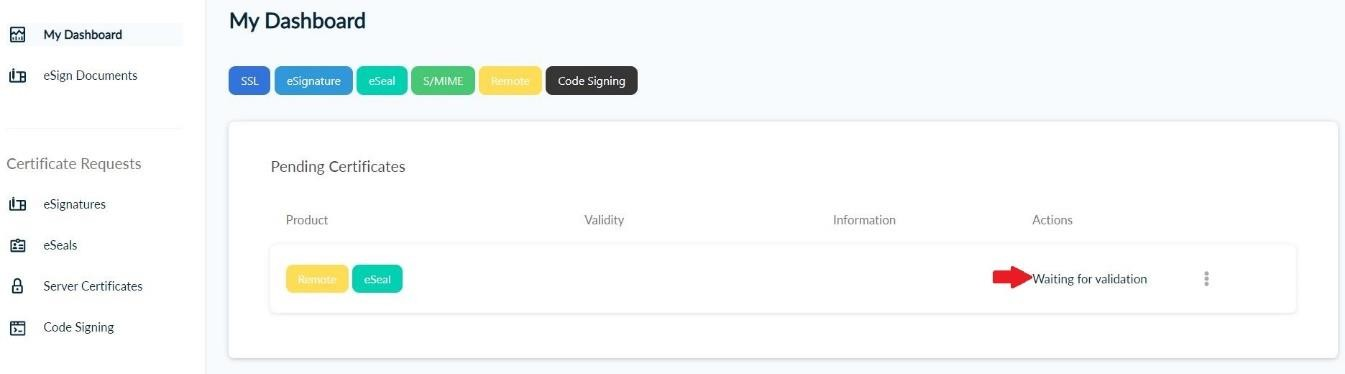The height and width of the screenshot is (374, 1345).
Task: Filter by eSignature tag
Action: [x=313, y=81]
